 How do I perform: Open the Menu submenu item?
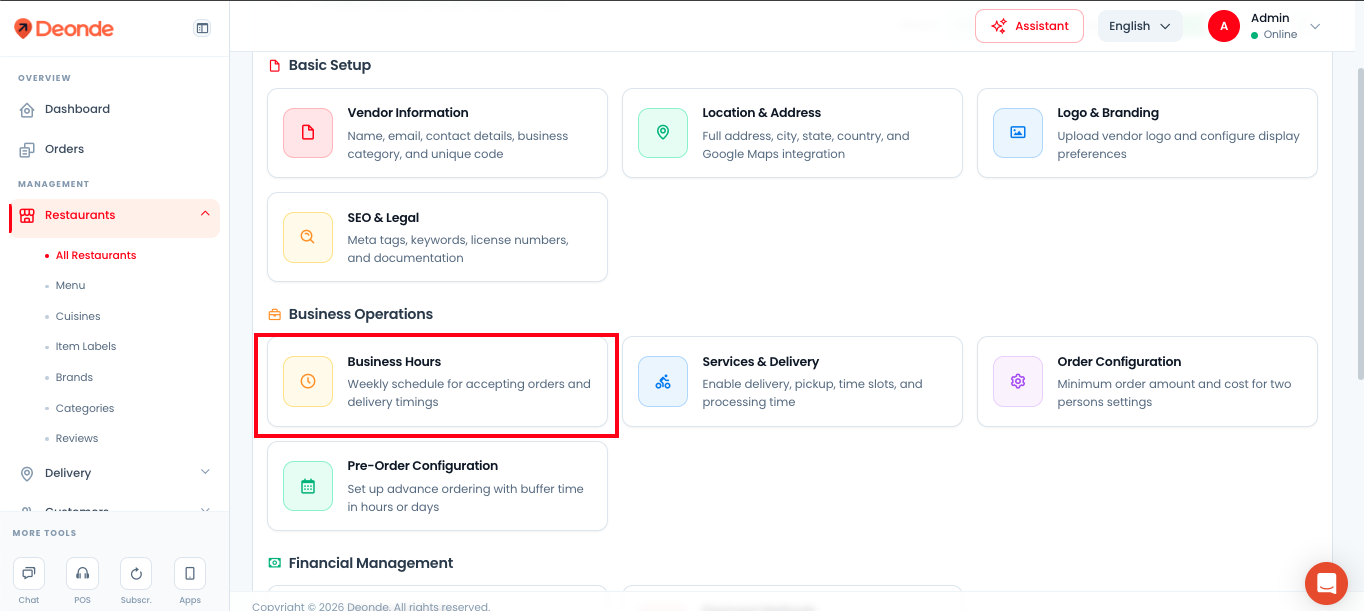point(70,286)
